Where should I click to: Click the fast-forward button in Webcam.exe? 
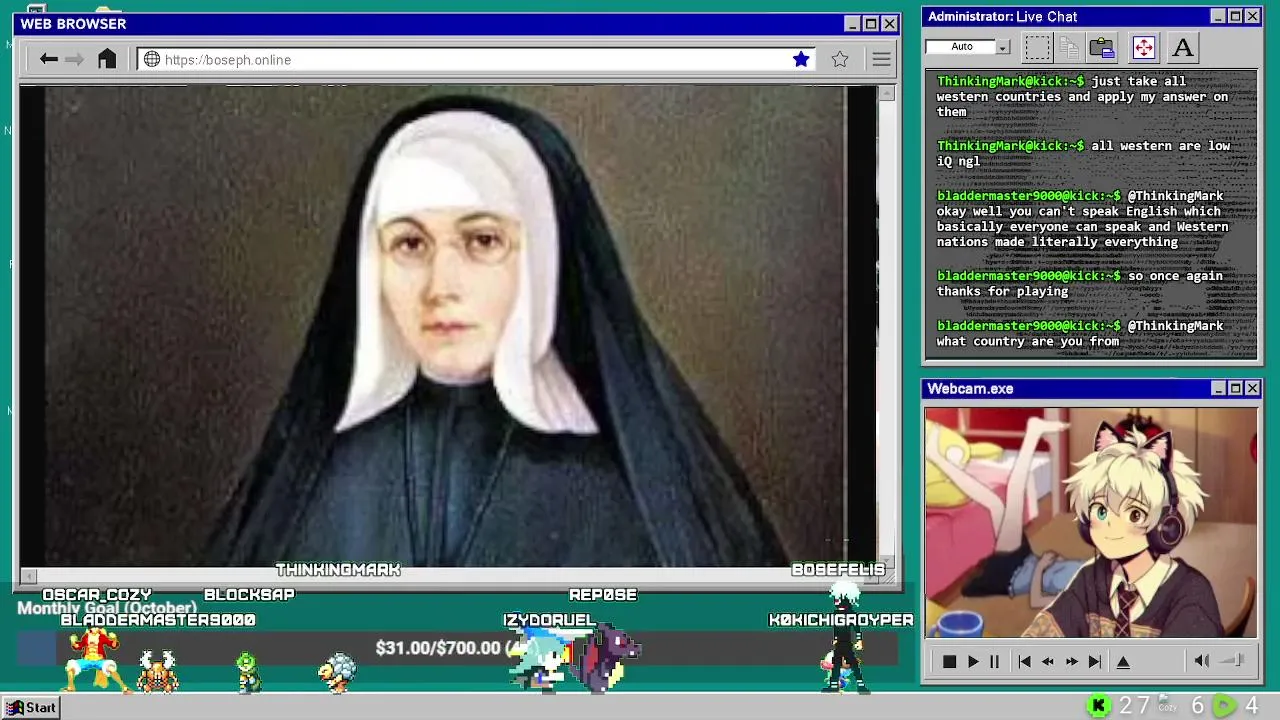point(1071,661)
